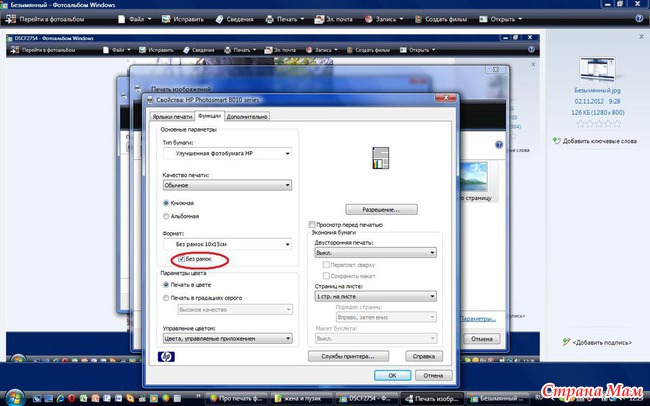Click the Разрешение... button
Viewport: 650px width, 406px height.
(381, 209)
